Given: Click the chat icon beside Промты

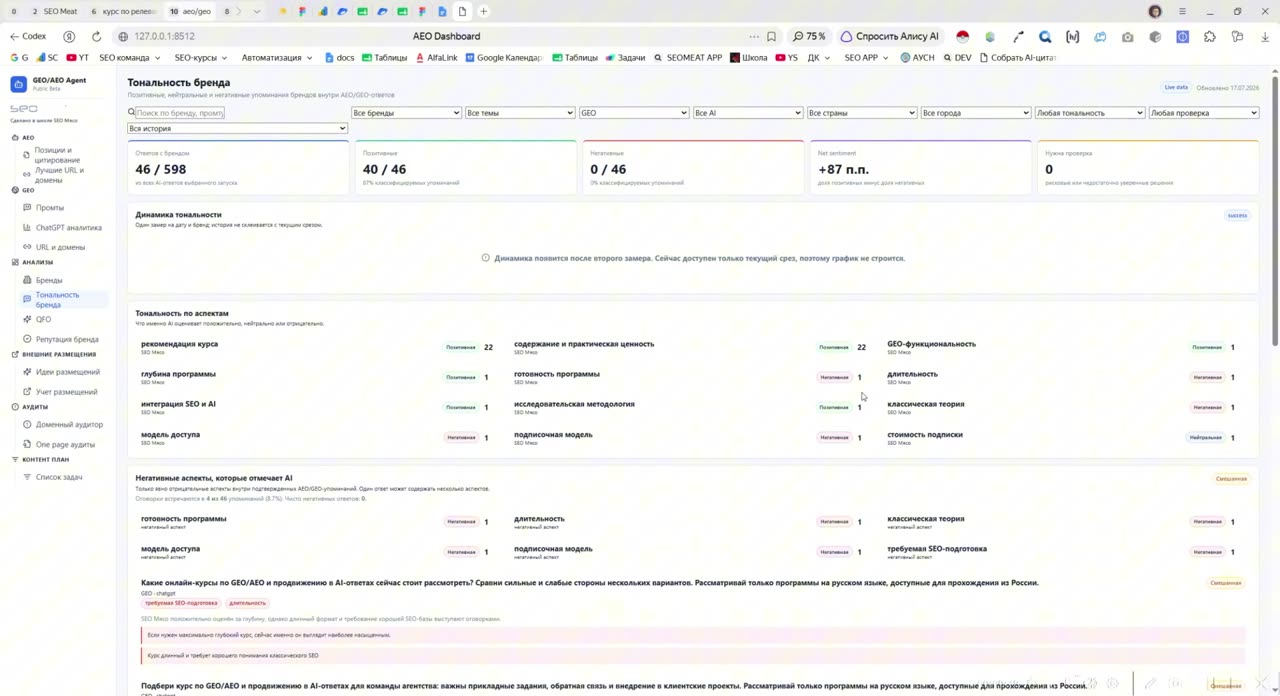Looking at the screenshot, I should [27, 208].
